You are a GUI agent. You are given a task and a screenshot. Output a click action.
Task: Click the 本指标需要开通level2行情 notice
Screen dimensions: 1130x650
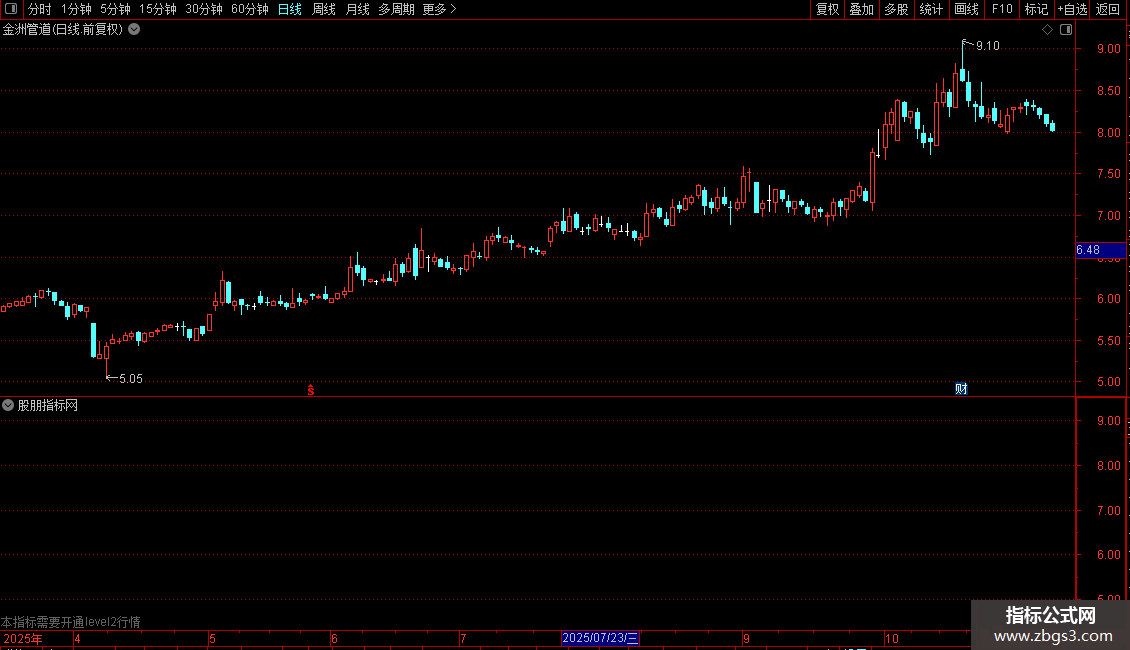71,622
